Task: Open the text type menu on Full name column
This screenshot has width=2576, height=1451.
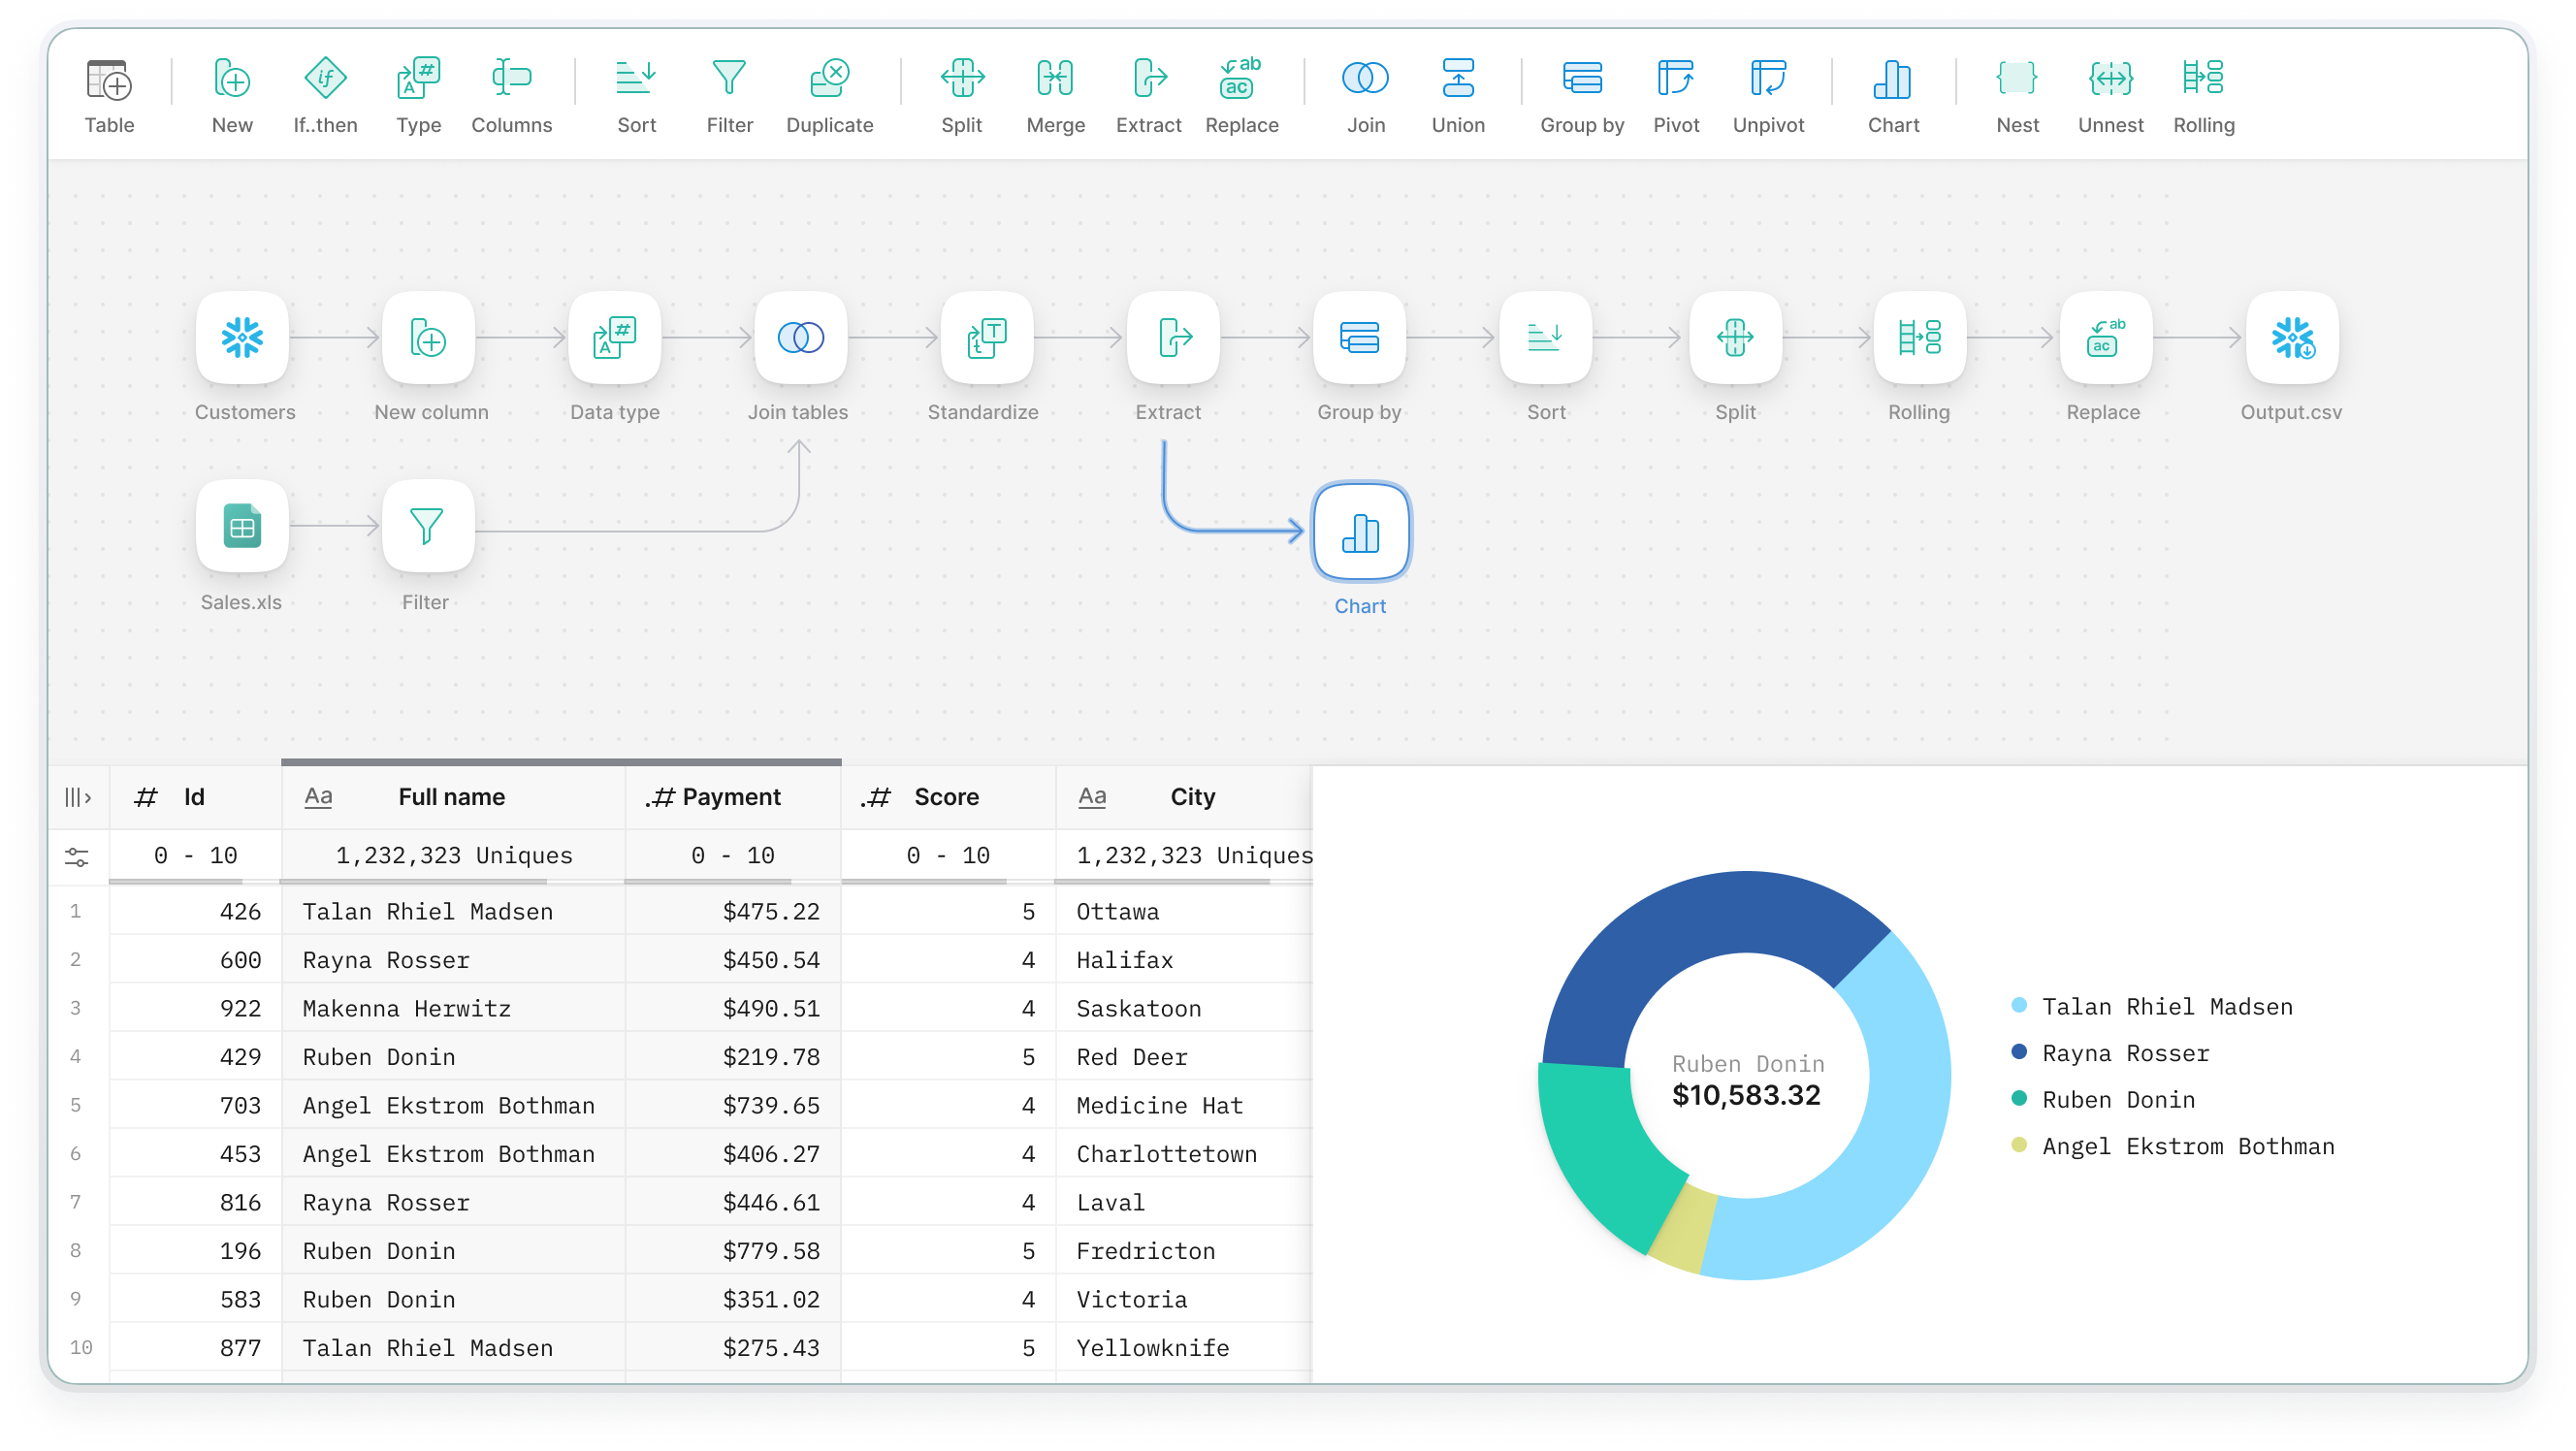Action: [x=318, y=796]
